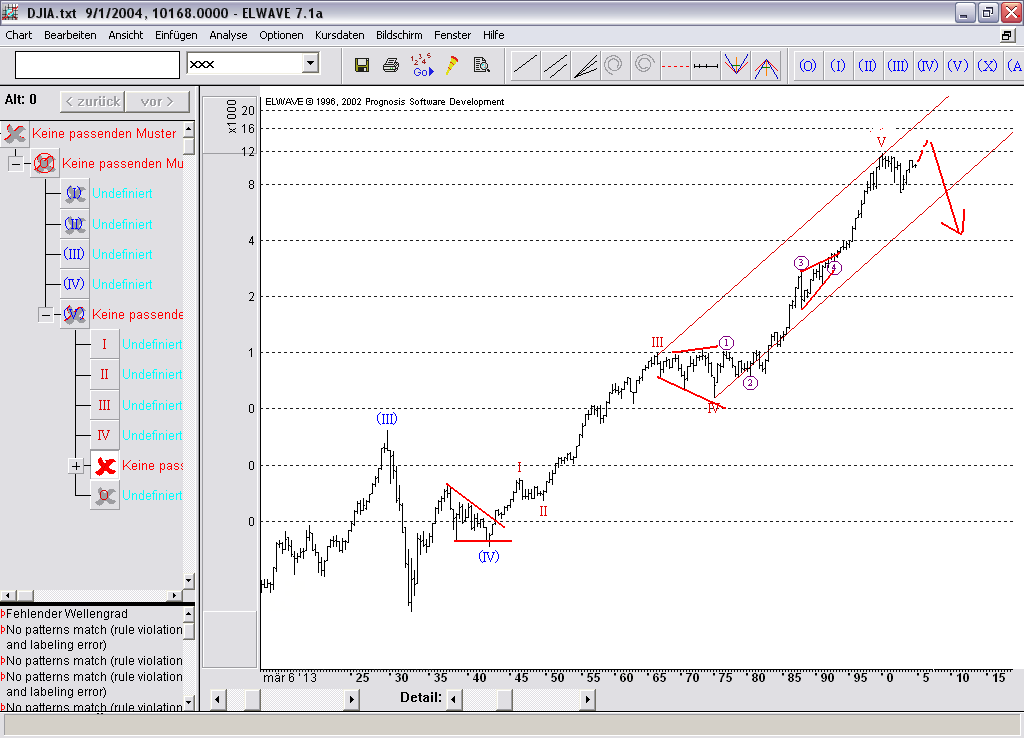Insert wave label (III) from toolbar
Image resolution: width=1024 pixels, height=738 pixels.
coord(897,66)
